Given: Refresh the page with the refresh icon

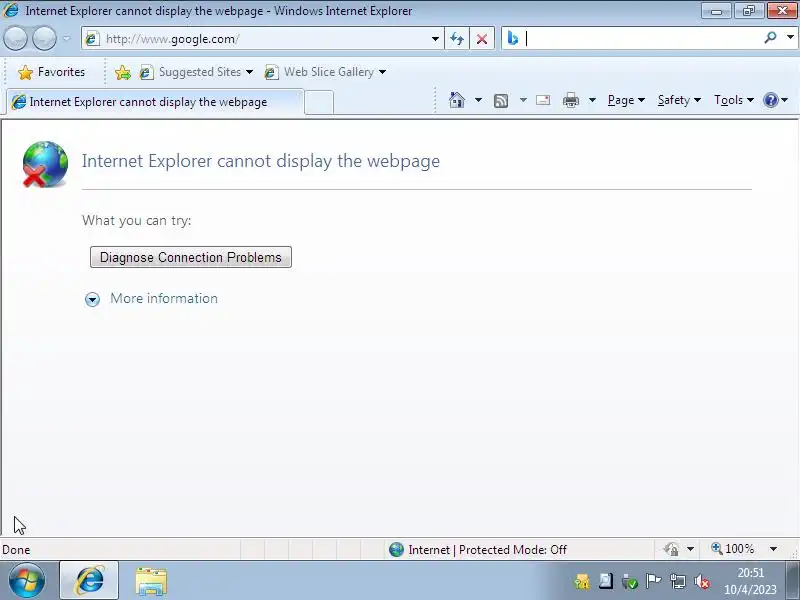Looking at the screenshot, I should click(457, 39).
